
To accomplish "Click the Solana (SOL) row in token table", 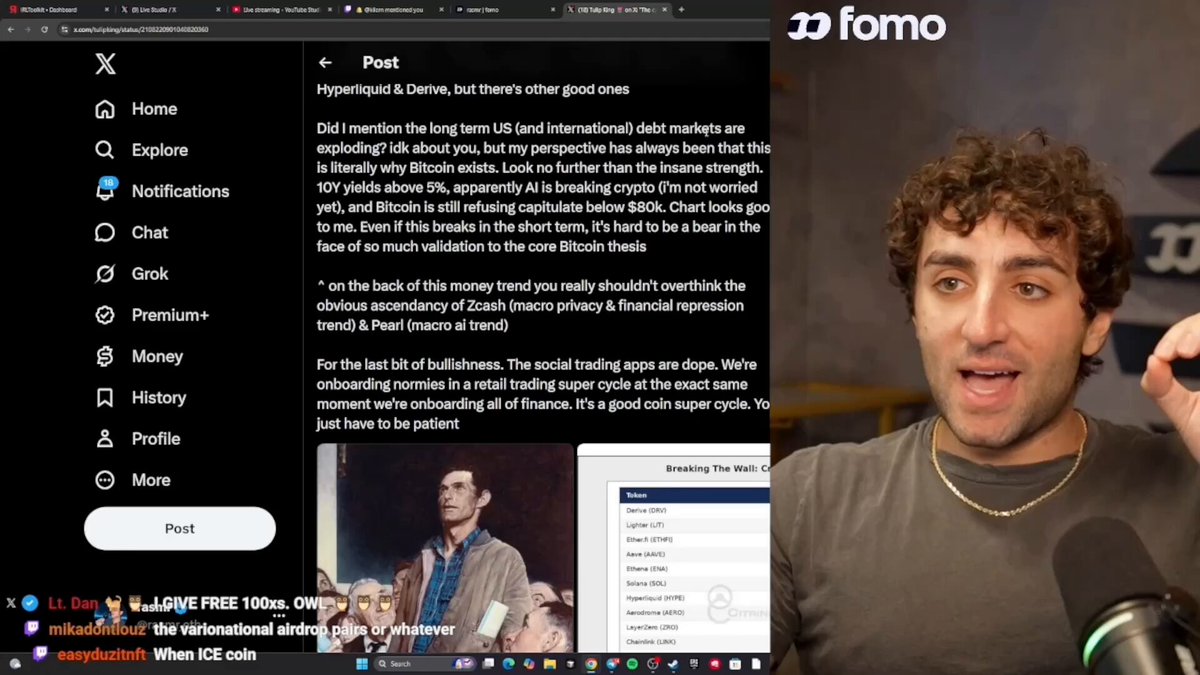I will pos(695,583).
